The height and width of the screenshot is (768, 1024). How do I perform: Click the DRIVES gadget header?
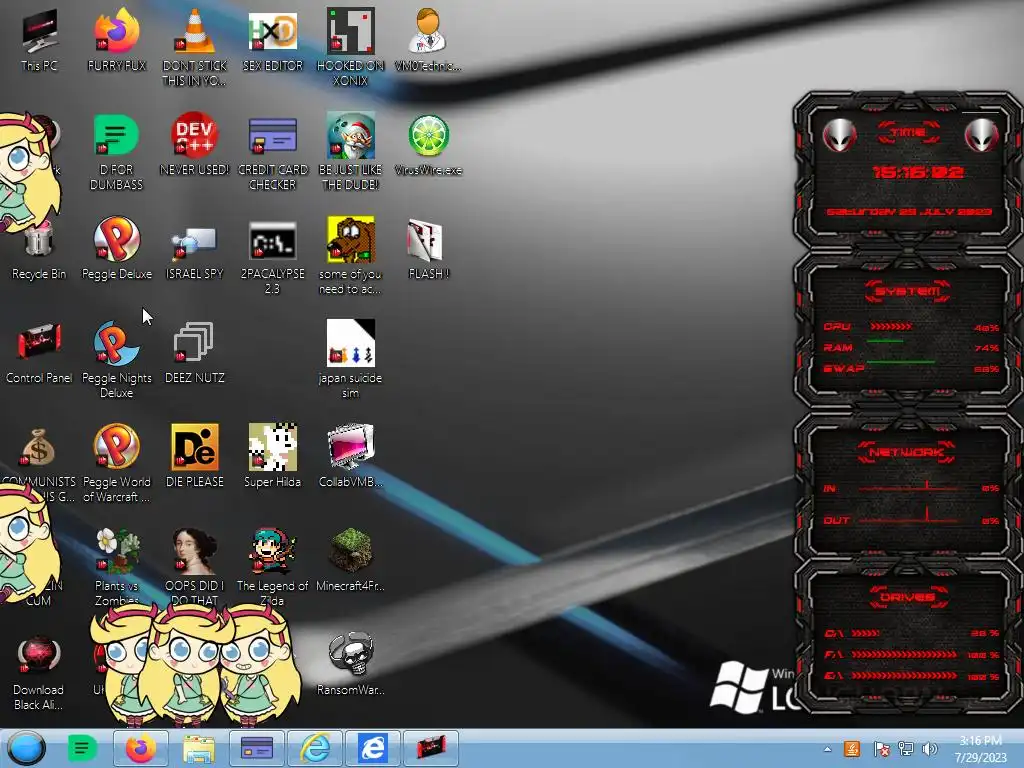coord(908,597)
